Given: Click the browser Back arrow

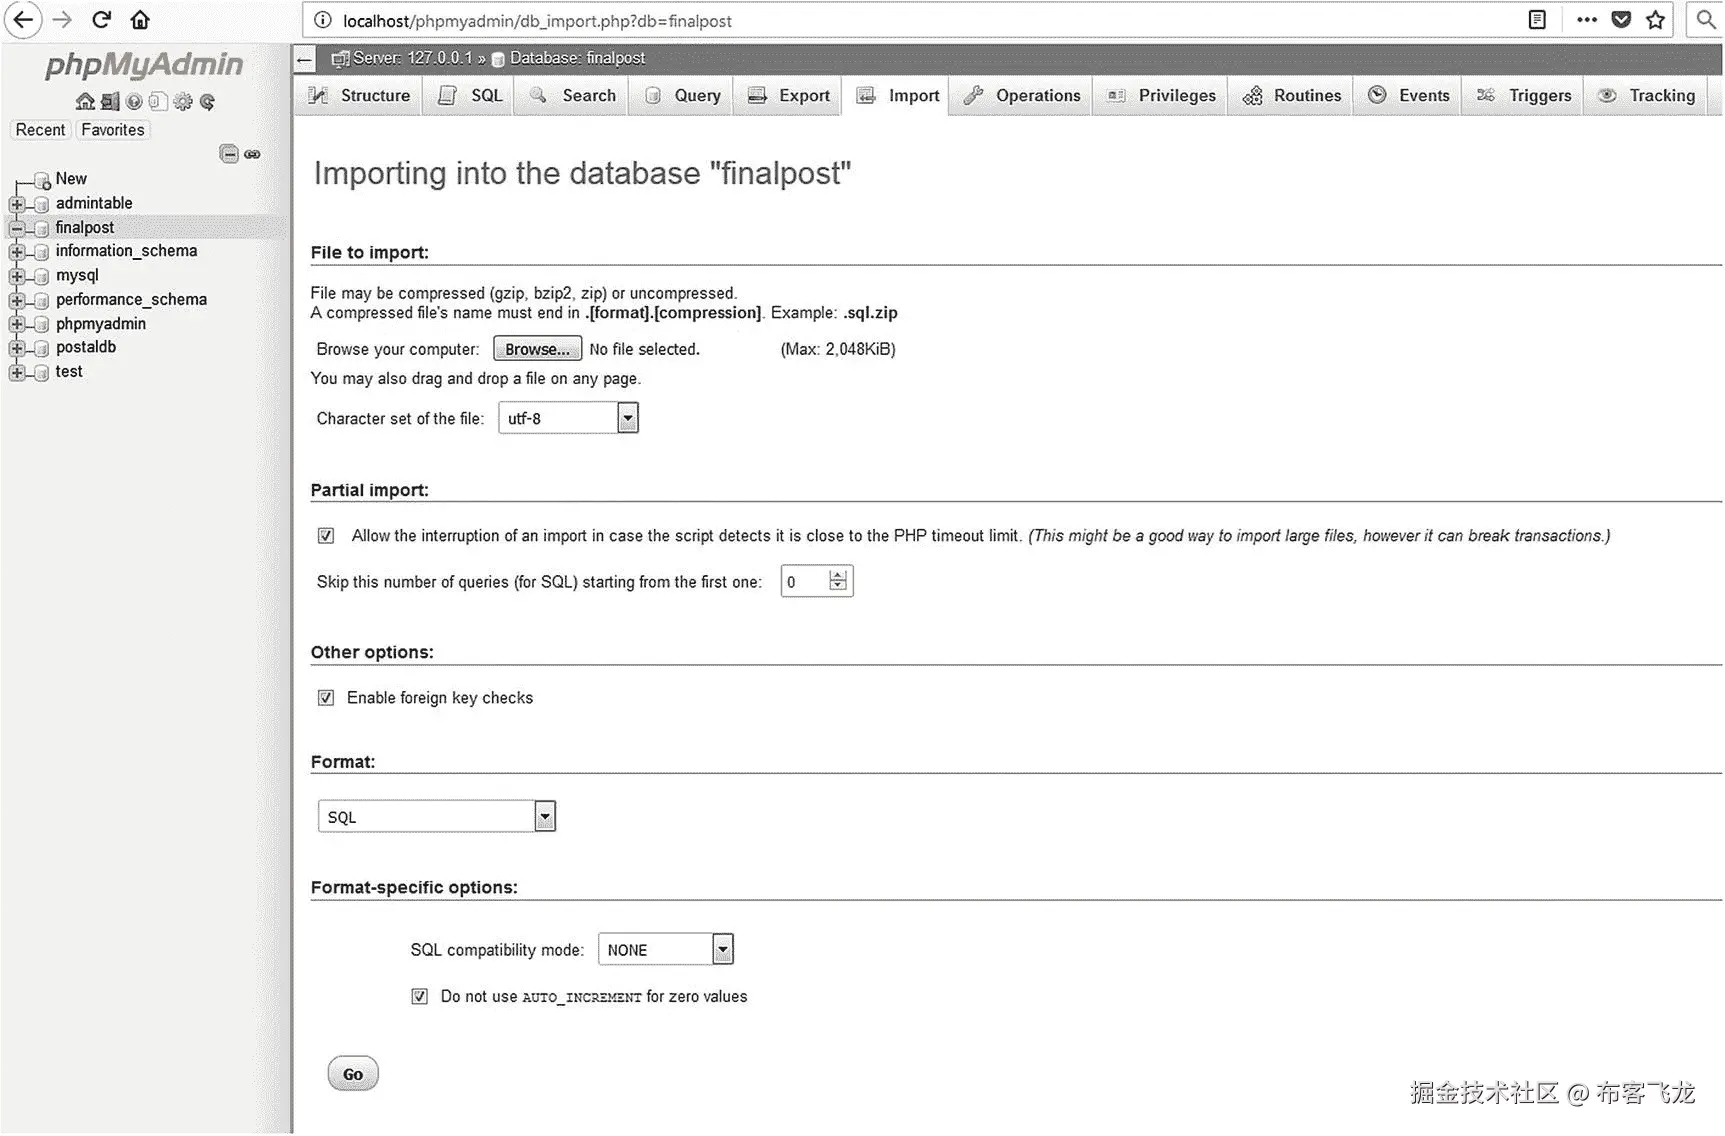Looking at the screenshot, I should pyautogui.click(x=23, y=20).
